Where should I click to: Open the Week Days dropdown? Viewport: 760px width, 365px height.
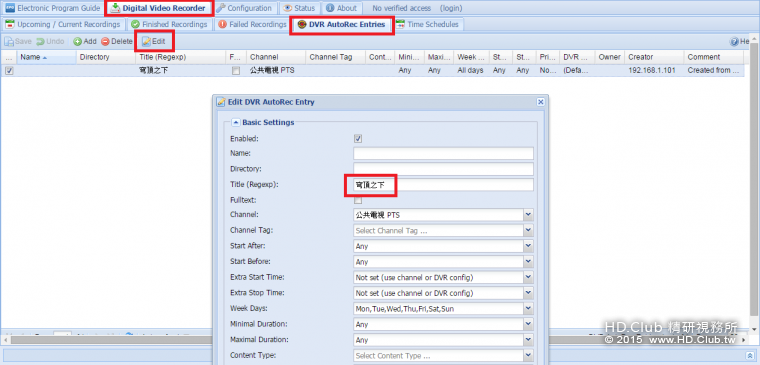[x=528, y=309]
